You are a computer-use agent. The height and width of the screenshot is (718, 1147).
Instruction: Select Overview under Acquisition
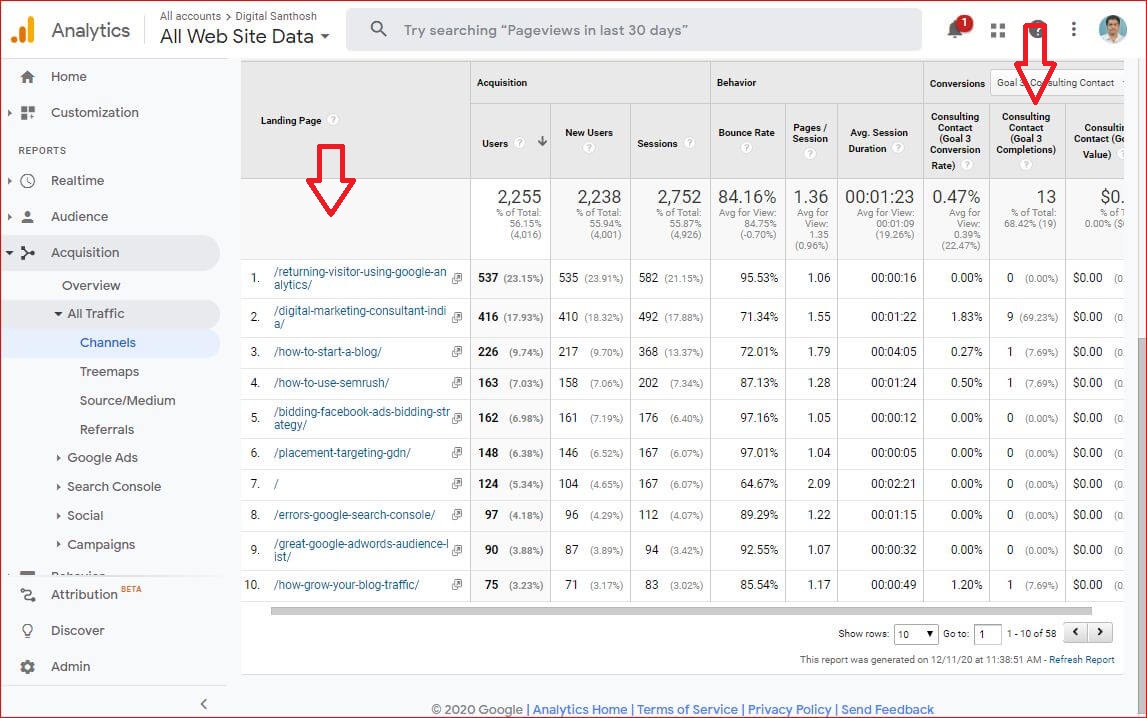pyautogui.click(x=91, y=285)
